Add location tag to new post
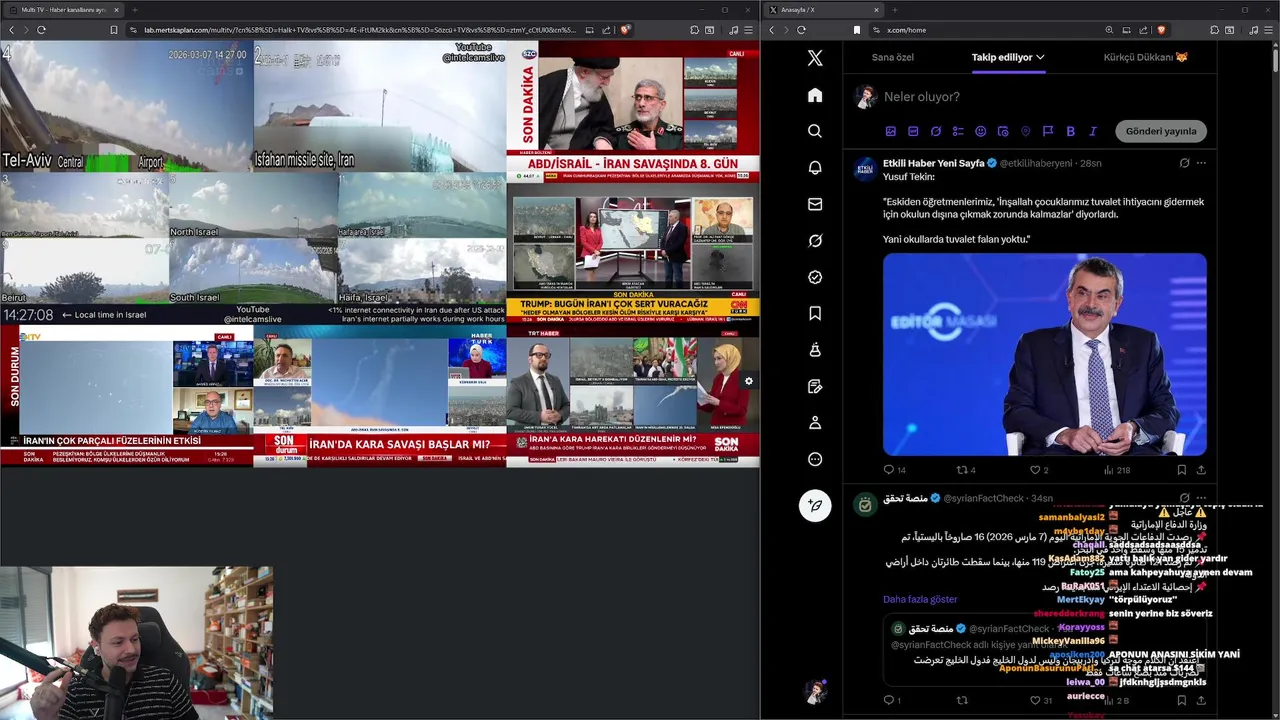This screenshot has height=720, width=1280. 1025,131
